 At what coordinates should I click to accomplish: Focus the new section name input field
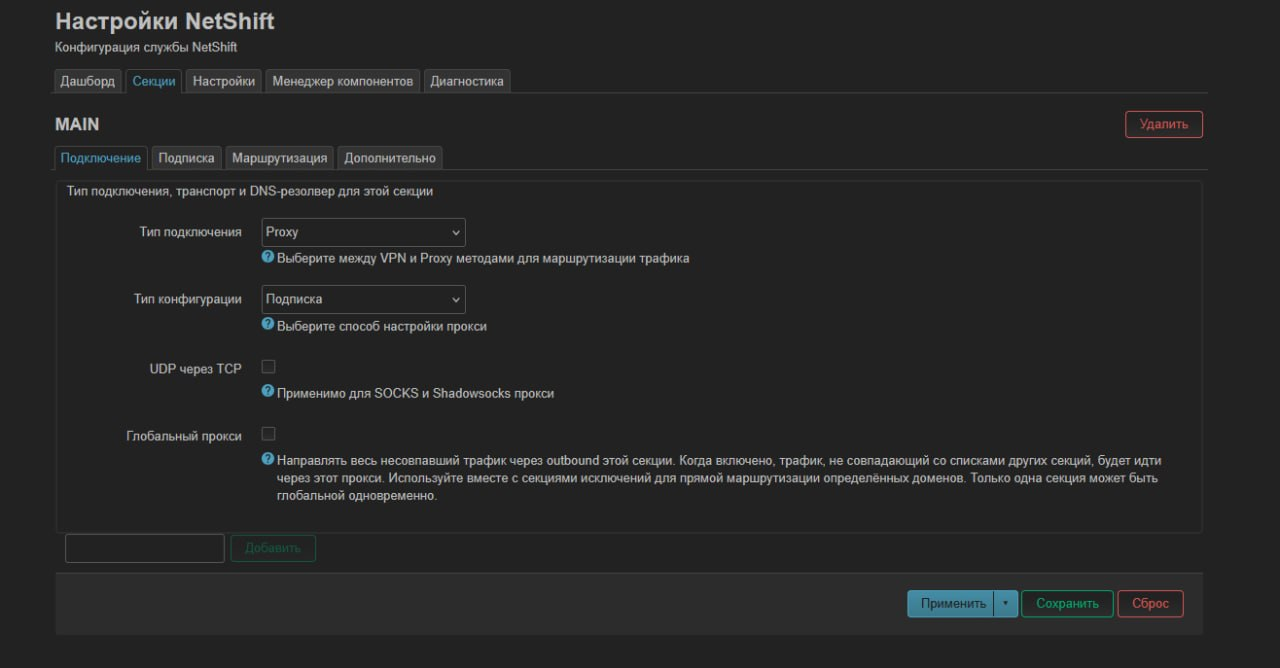pos(145,548)
